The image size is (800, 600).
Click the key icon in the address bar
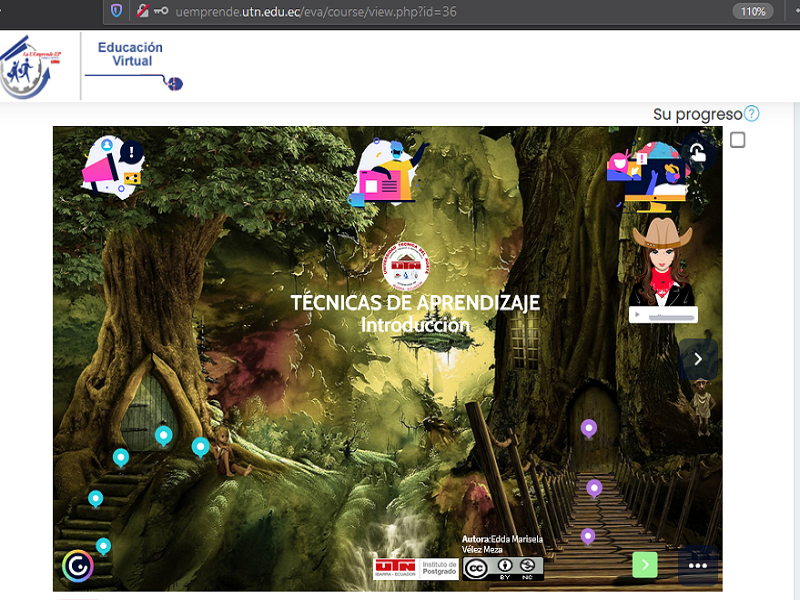[161, 11]
